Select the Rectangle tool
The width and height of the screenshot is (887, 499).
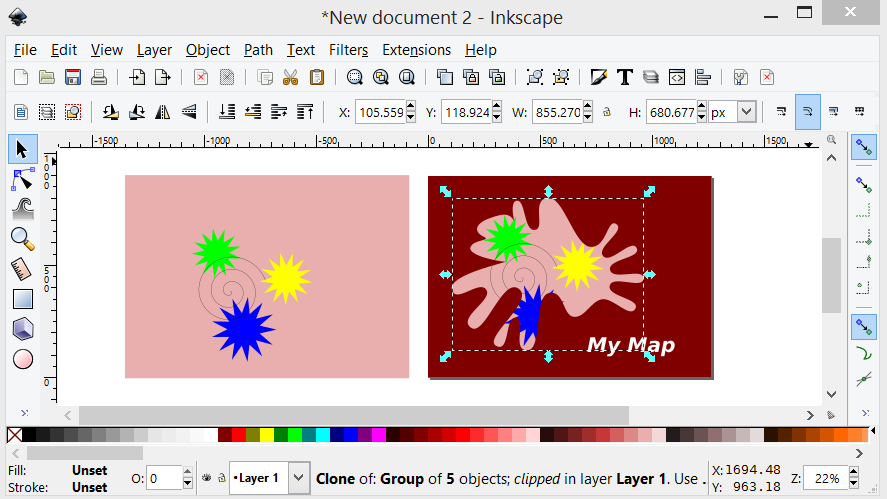click(x=22, y=298)
